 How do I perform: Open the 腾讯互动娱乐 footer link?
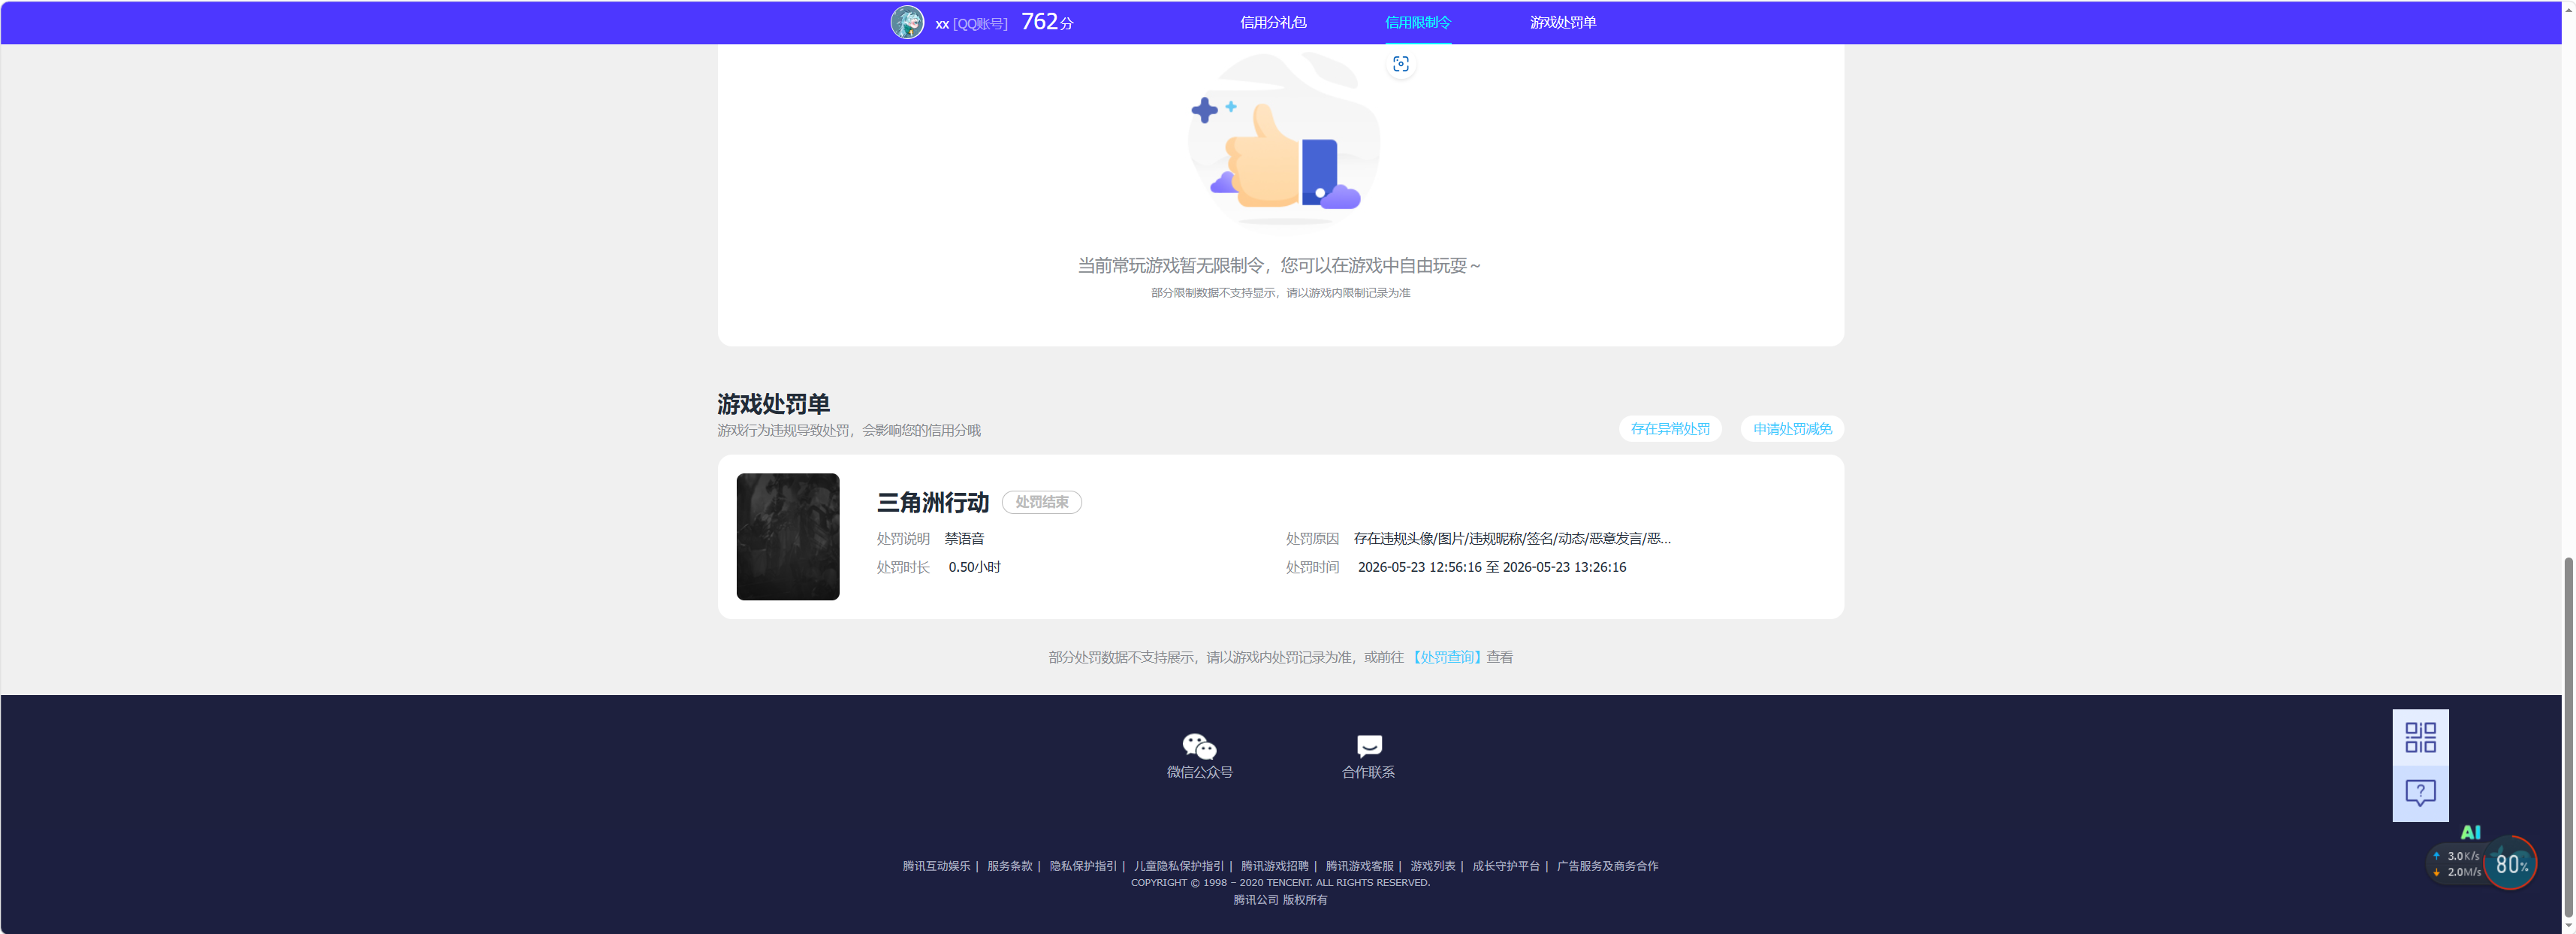pos(936,866)
